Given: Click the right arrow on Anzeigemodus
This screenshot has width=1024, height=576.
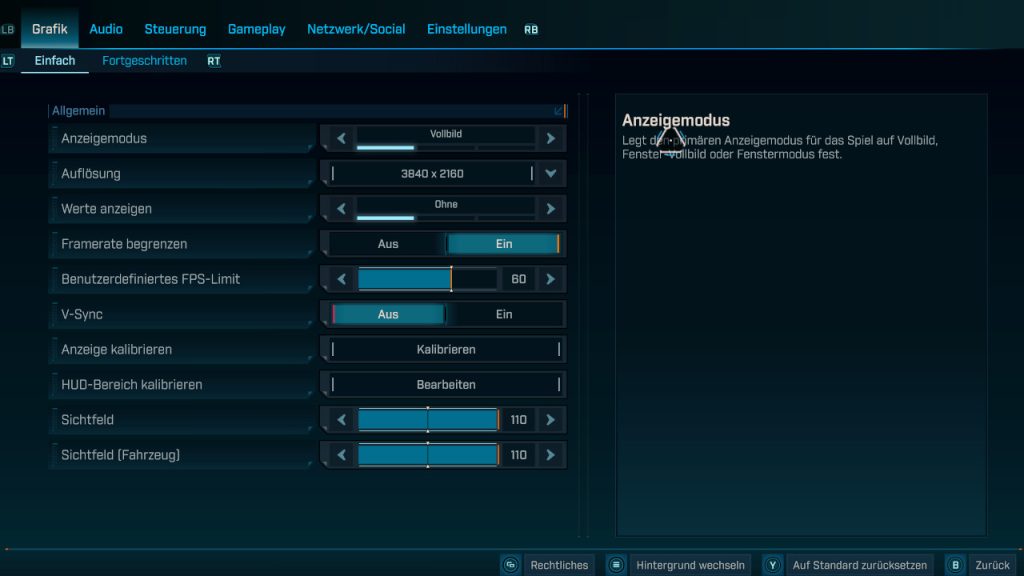Looking at the screenshot, I should [551, 138].
